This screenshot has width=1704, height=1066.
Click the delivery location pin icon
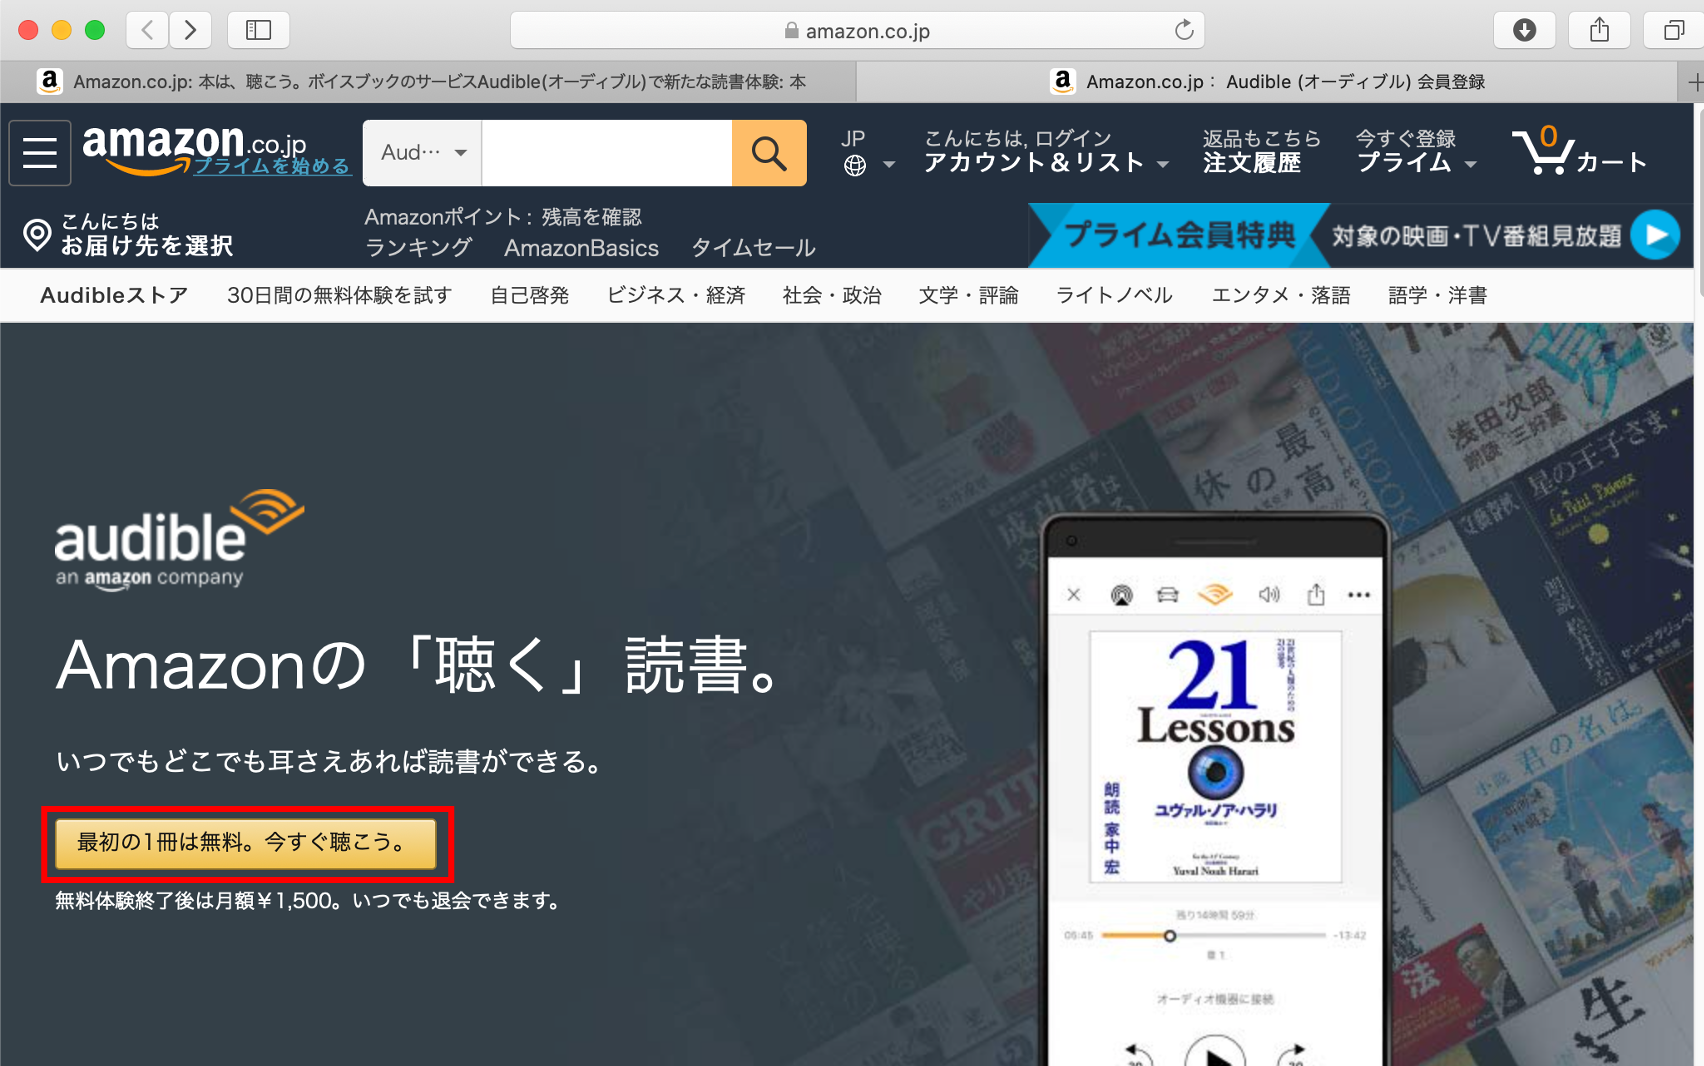coord(37,235)
